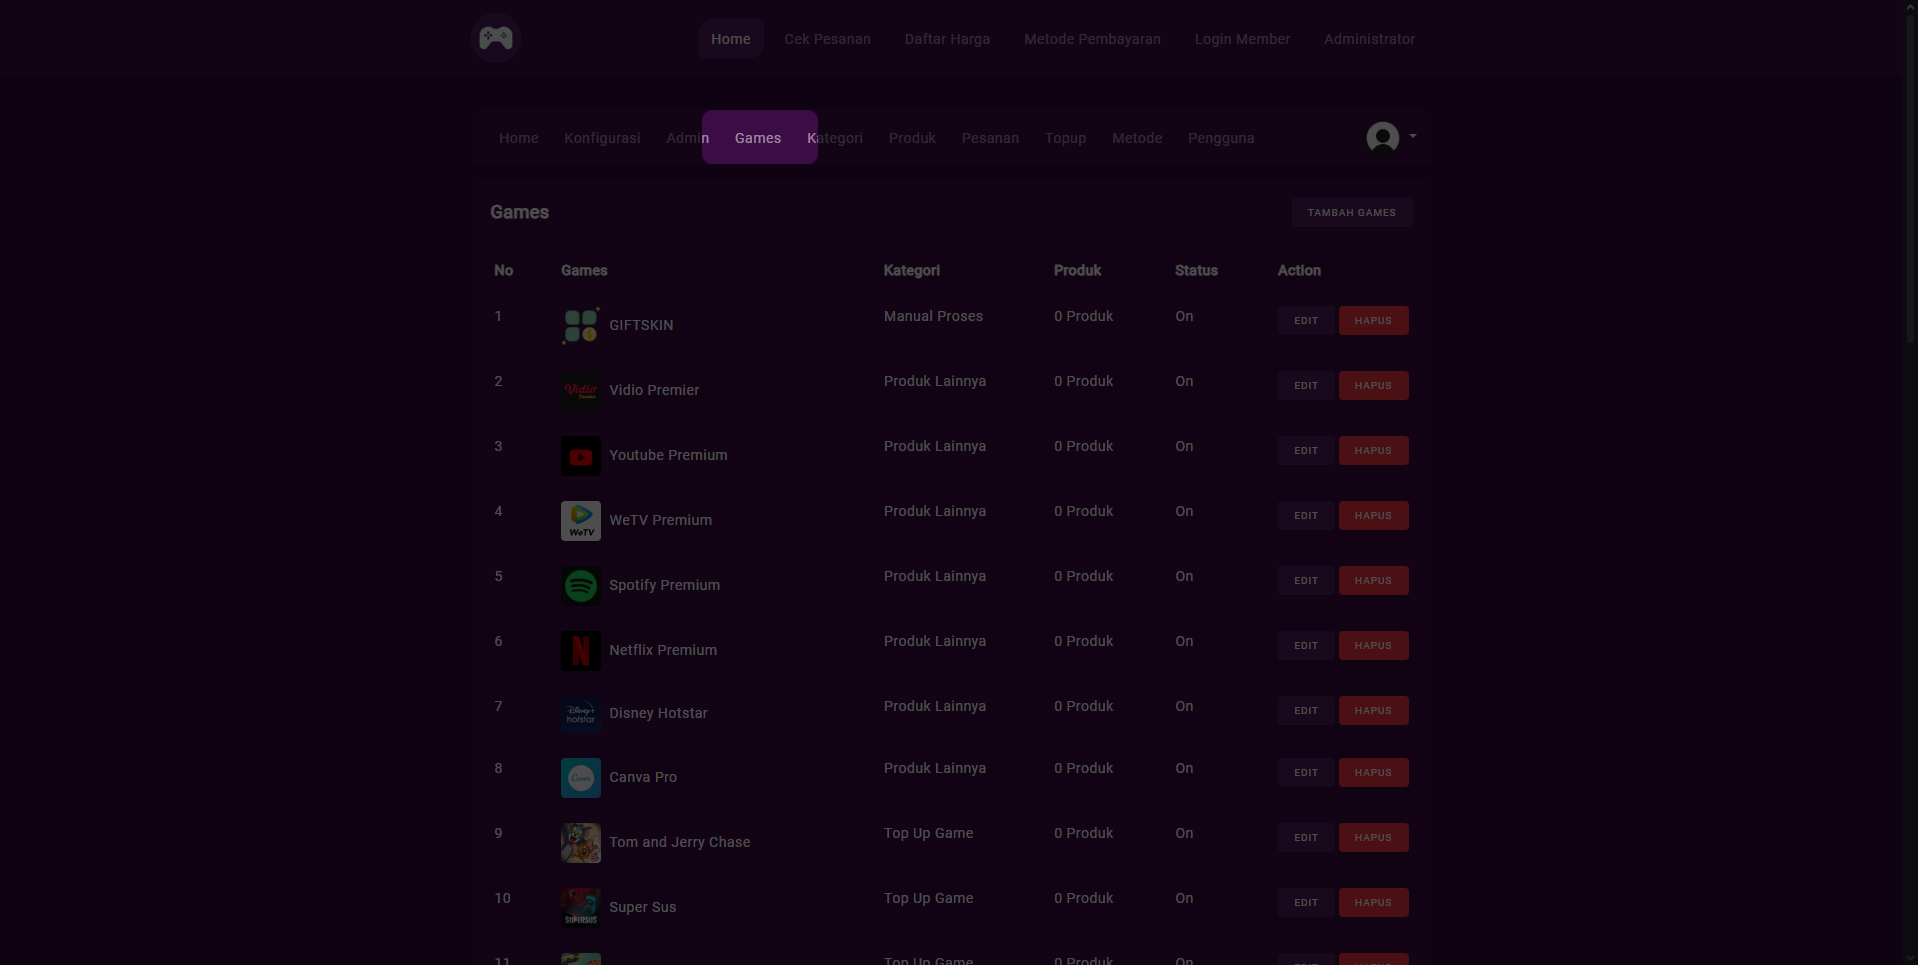The image size is (1918, 965).
Task: Open Daftar Harga page
Action: [x=947, y=39]
